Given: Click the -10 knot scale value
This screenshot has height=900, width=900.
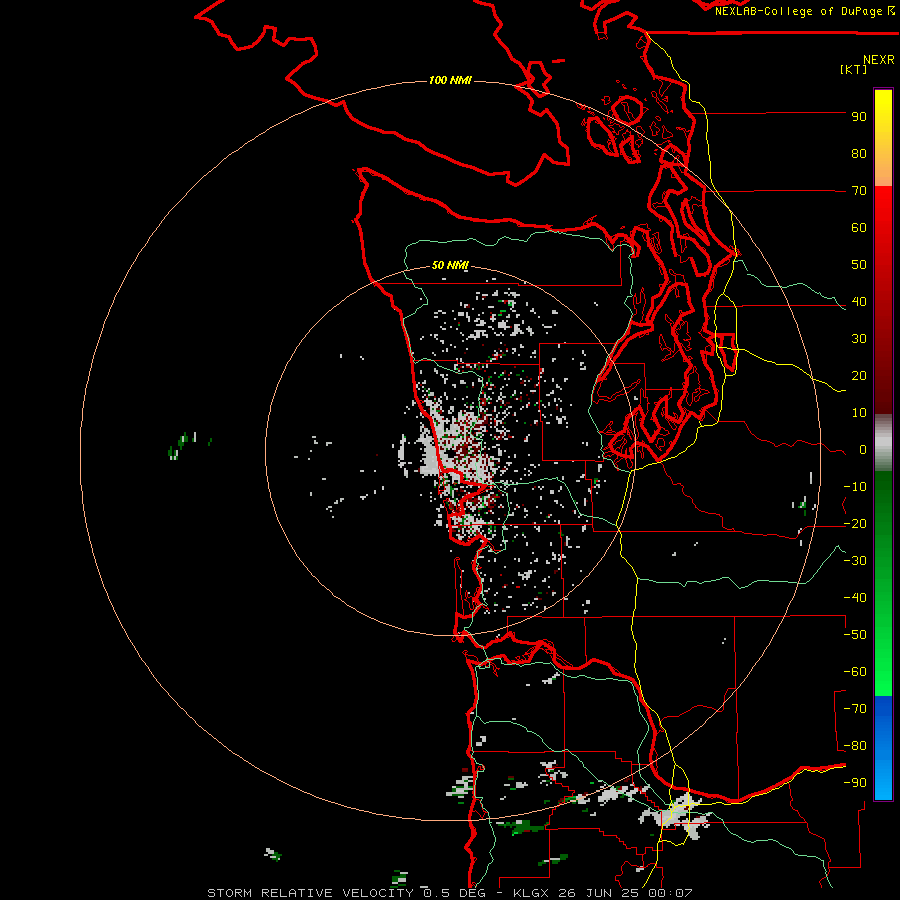Looking at the screenshot, I should tap(855, 487).
